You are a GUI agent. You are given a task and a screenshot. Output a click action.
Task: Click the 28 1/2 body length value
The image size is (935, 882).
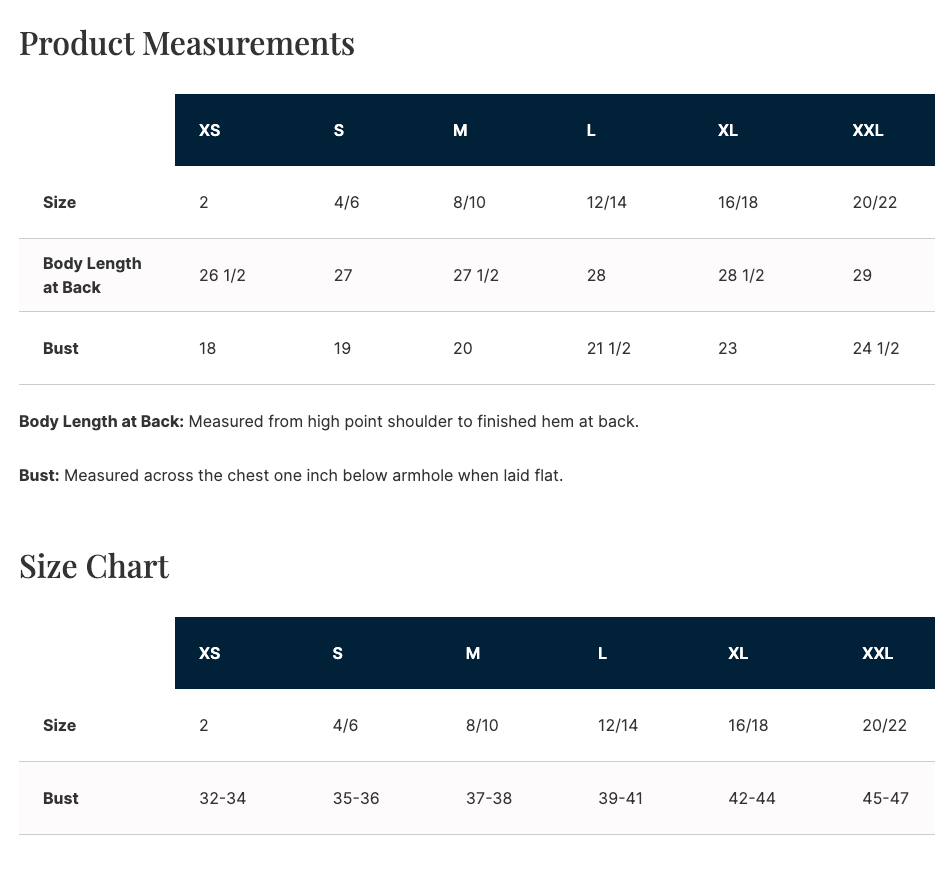(x=741, y=275)
